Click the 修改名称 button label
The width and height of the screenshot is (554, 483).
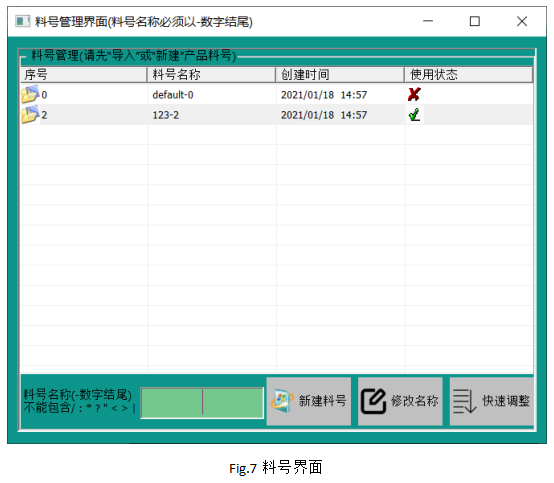coord(414,401)
